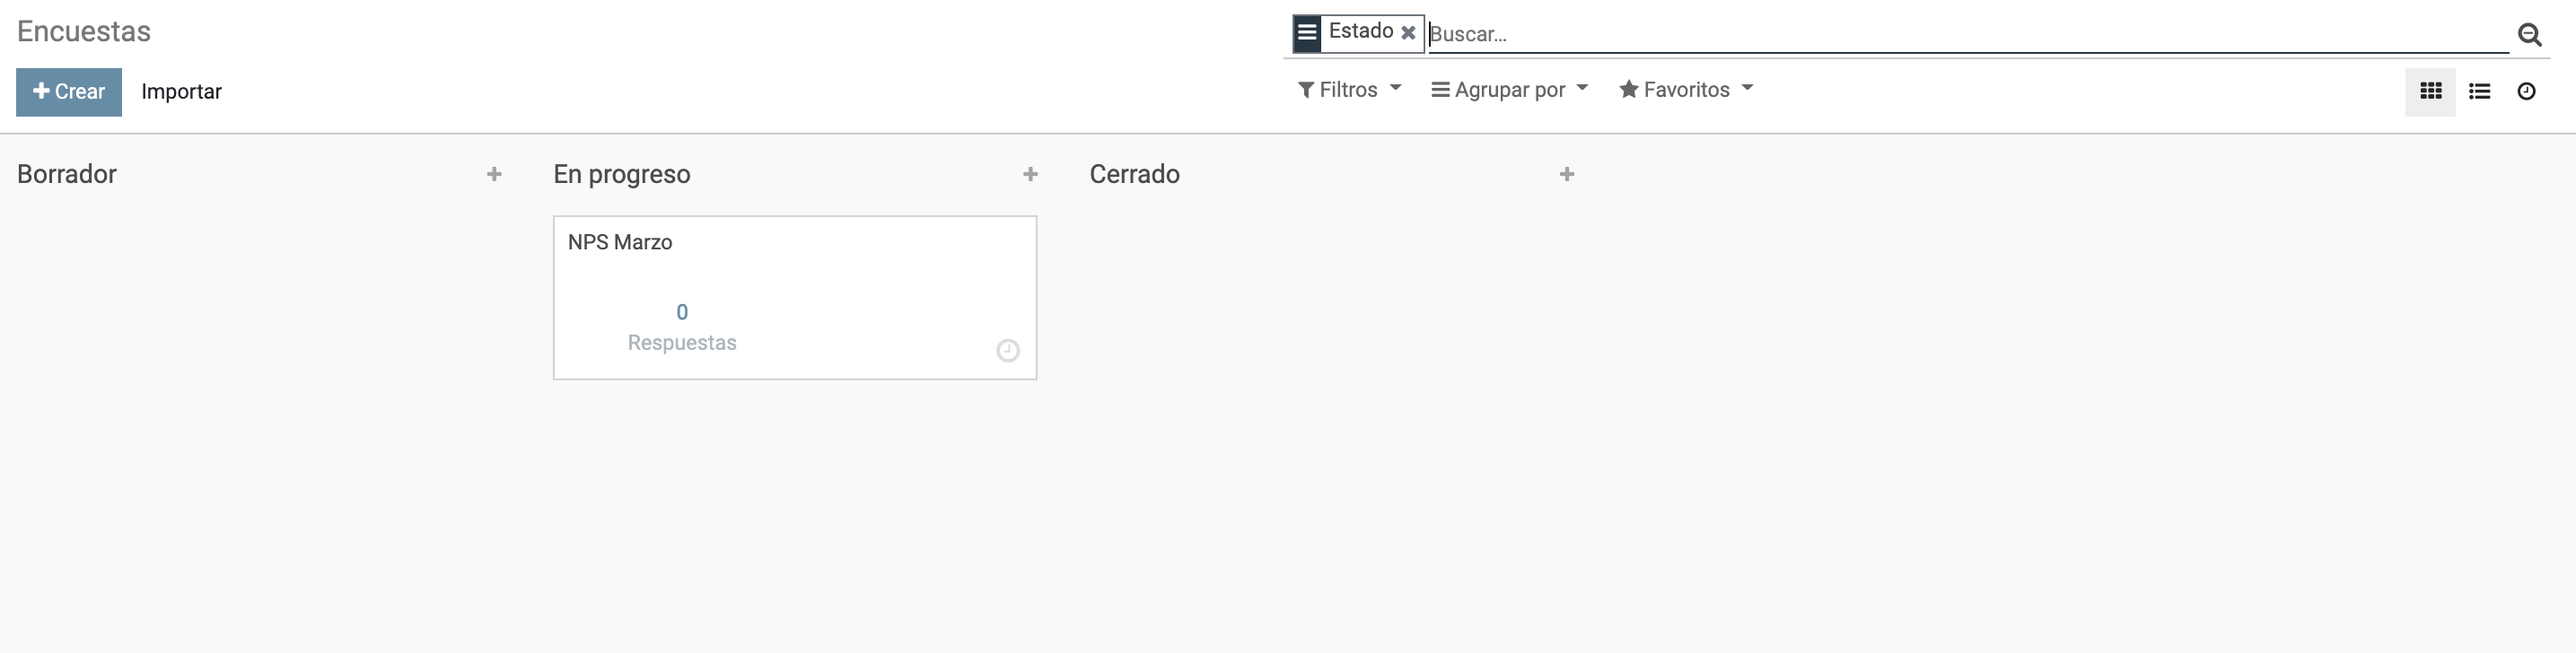Switch to Kanban view icon
The width and height of the screenshot is (2576, 653).
2430,91
